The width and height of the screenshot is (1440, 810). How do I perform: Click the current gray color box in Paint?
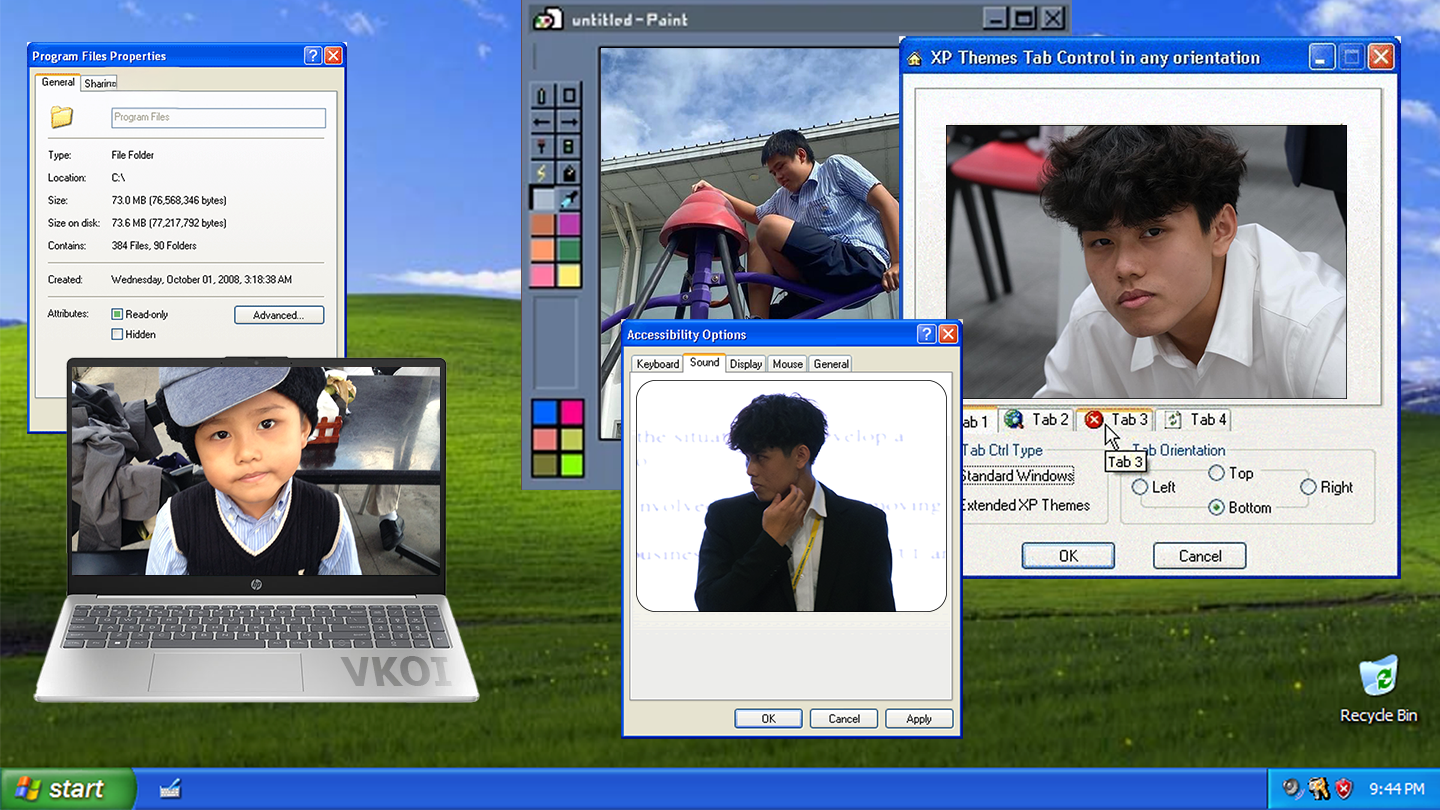pos(542,199)
